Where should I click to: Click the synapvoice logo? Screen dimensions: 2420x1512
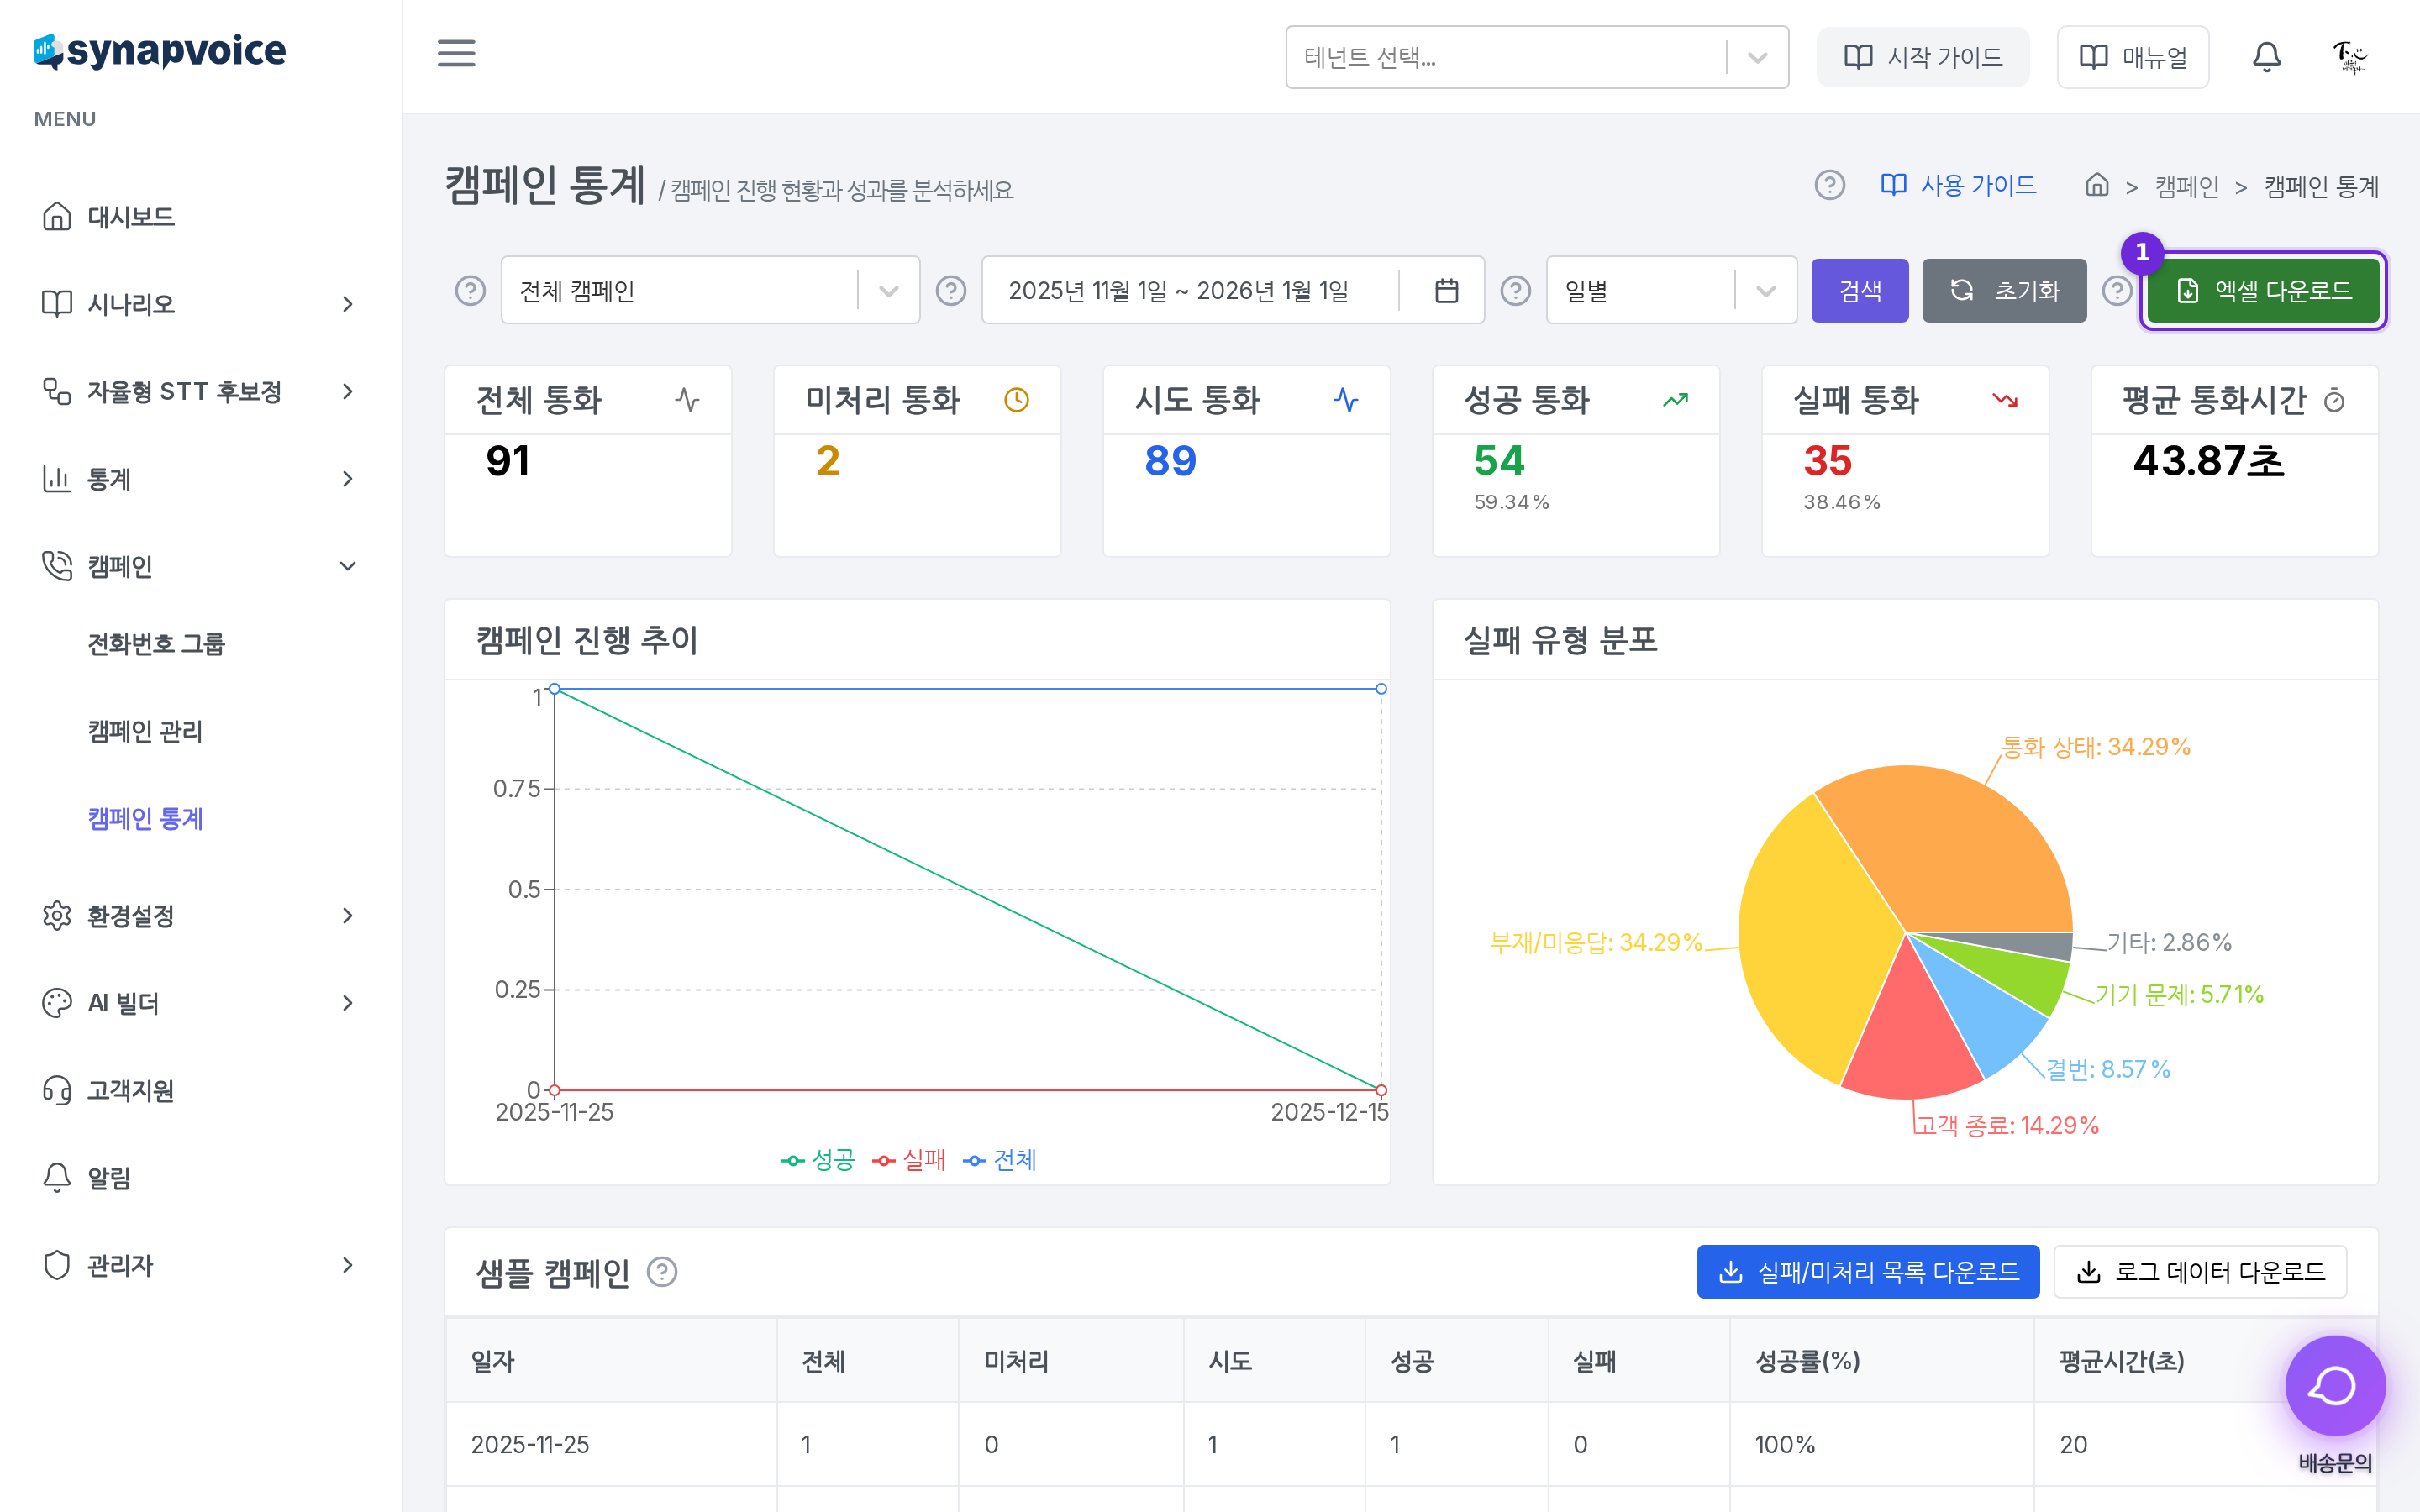[x=159, y=51]
